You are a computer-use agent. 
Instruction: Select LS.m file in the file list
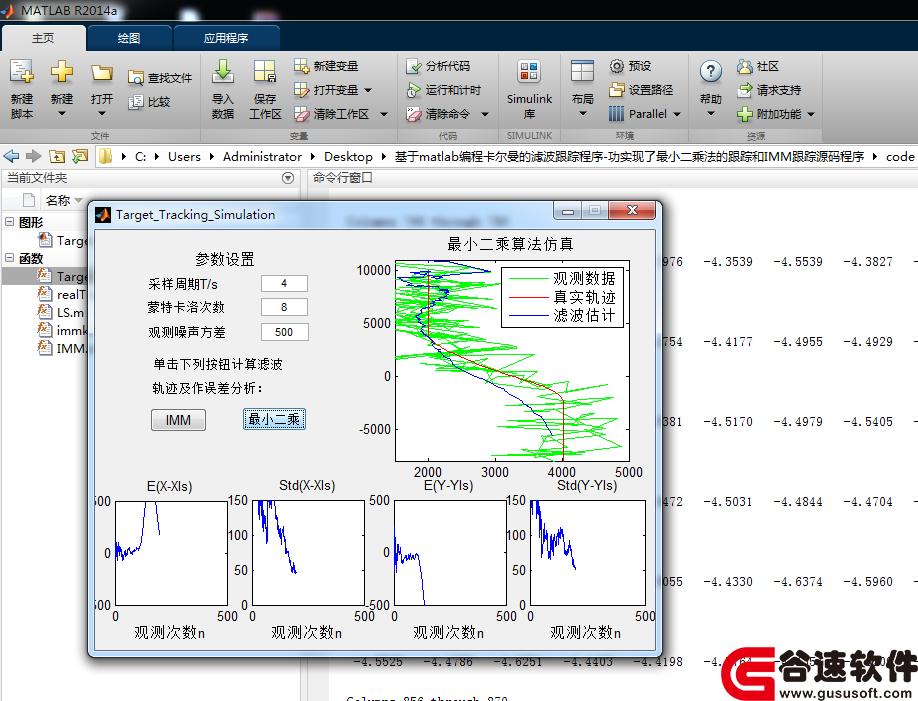click(x=61, y=313)
